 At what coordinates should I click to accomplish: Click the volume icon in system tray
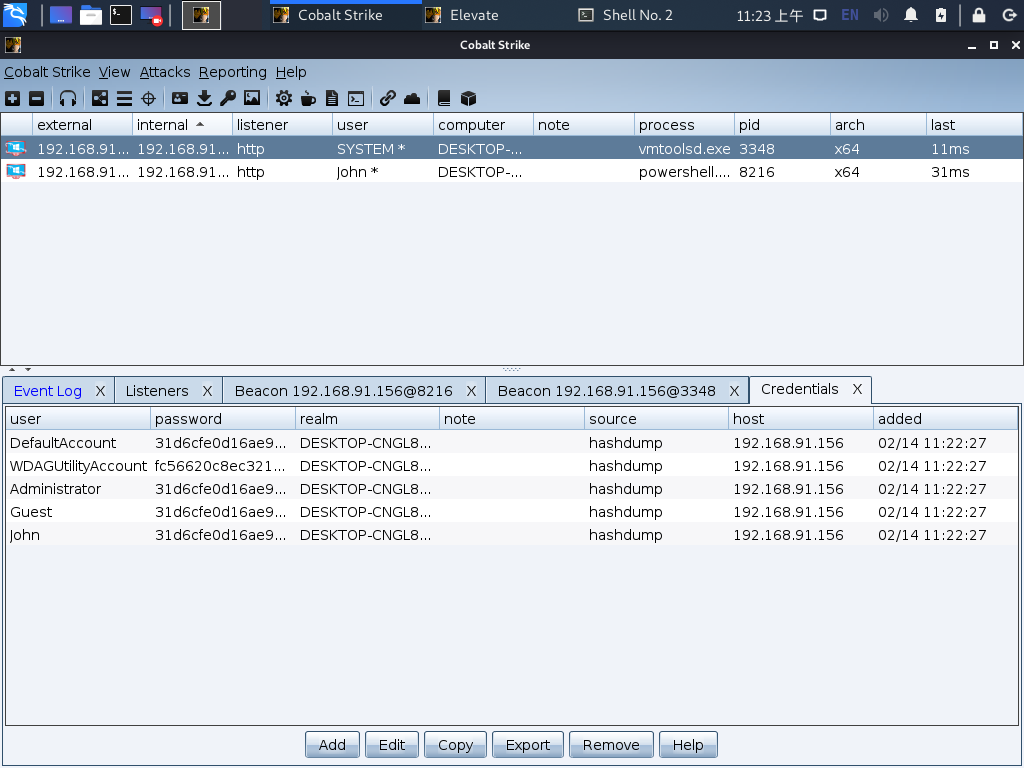[x=881, y=15]
